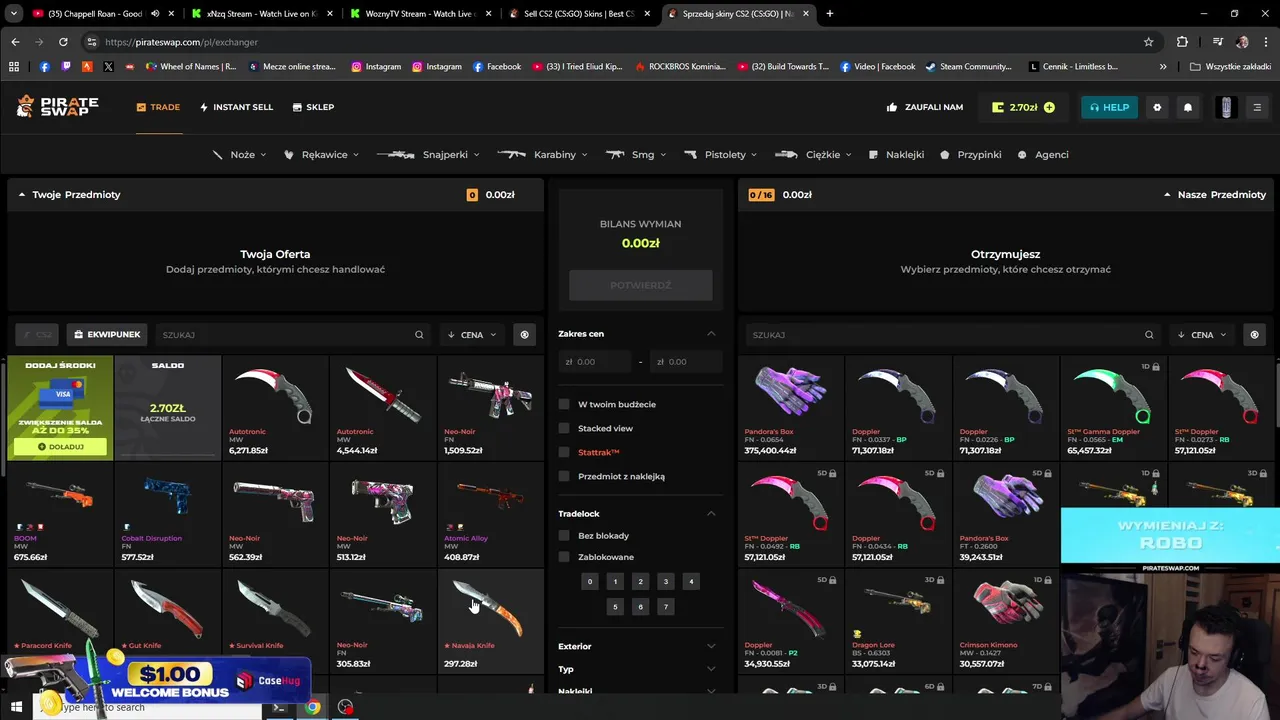This screenshot has width=1280, height=720.
Task: Open a new browser tab
Action: (829, 14)
